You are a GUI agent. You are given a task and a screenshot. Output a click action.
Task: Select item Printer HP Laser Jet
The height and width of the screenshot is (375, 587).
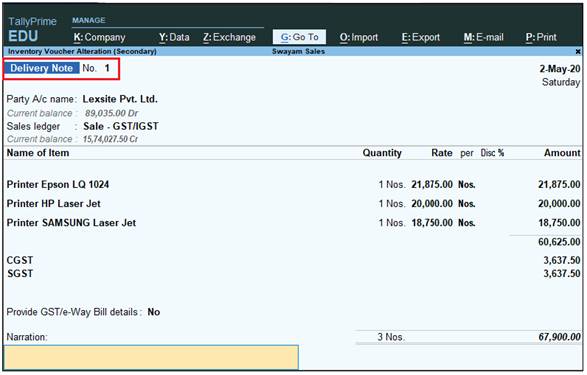(x=54, y=204)
